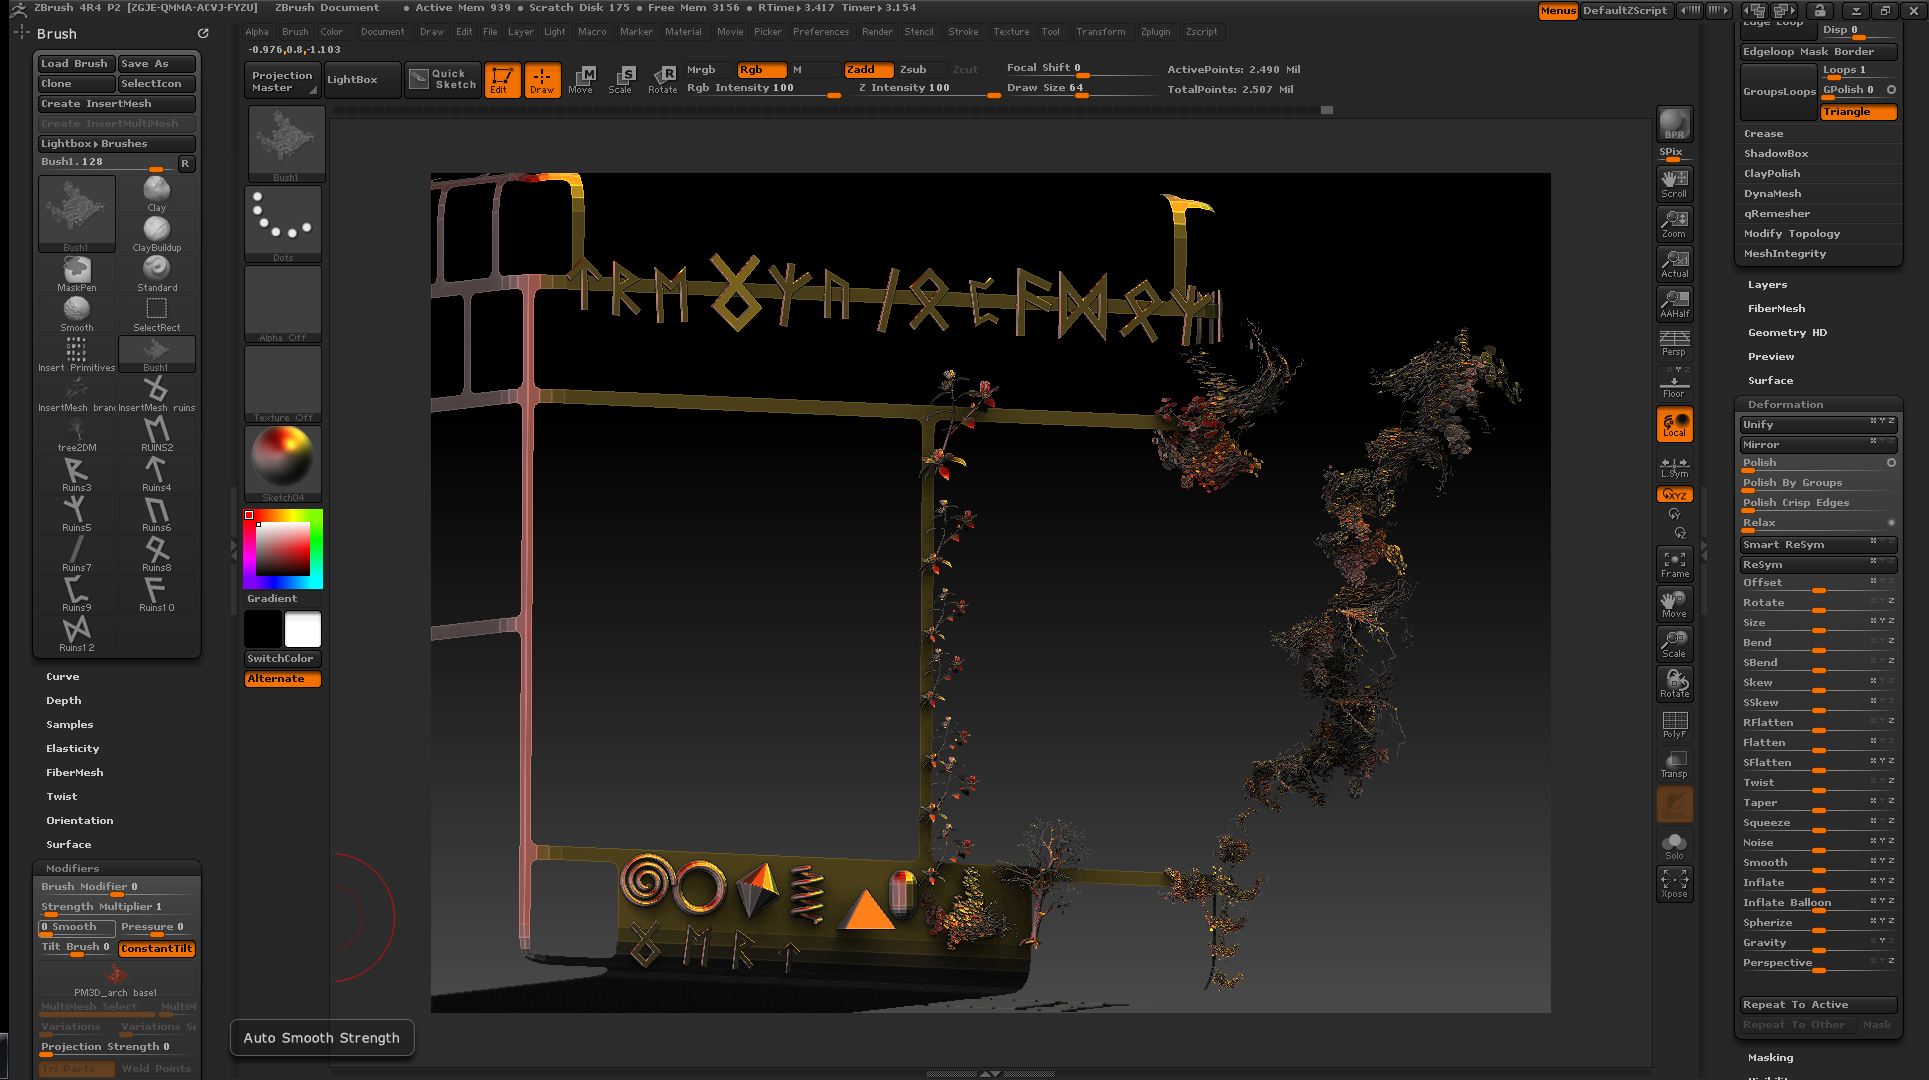Image resolution: width=1929 pixels, height=1080 pixels.
Task: Expand the Samples section
Action: pos(69,725)
